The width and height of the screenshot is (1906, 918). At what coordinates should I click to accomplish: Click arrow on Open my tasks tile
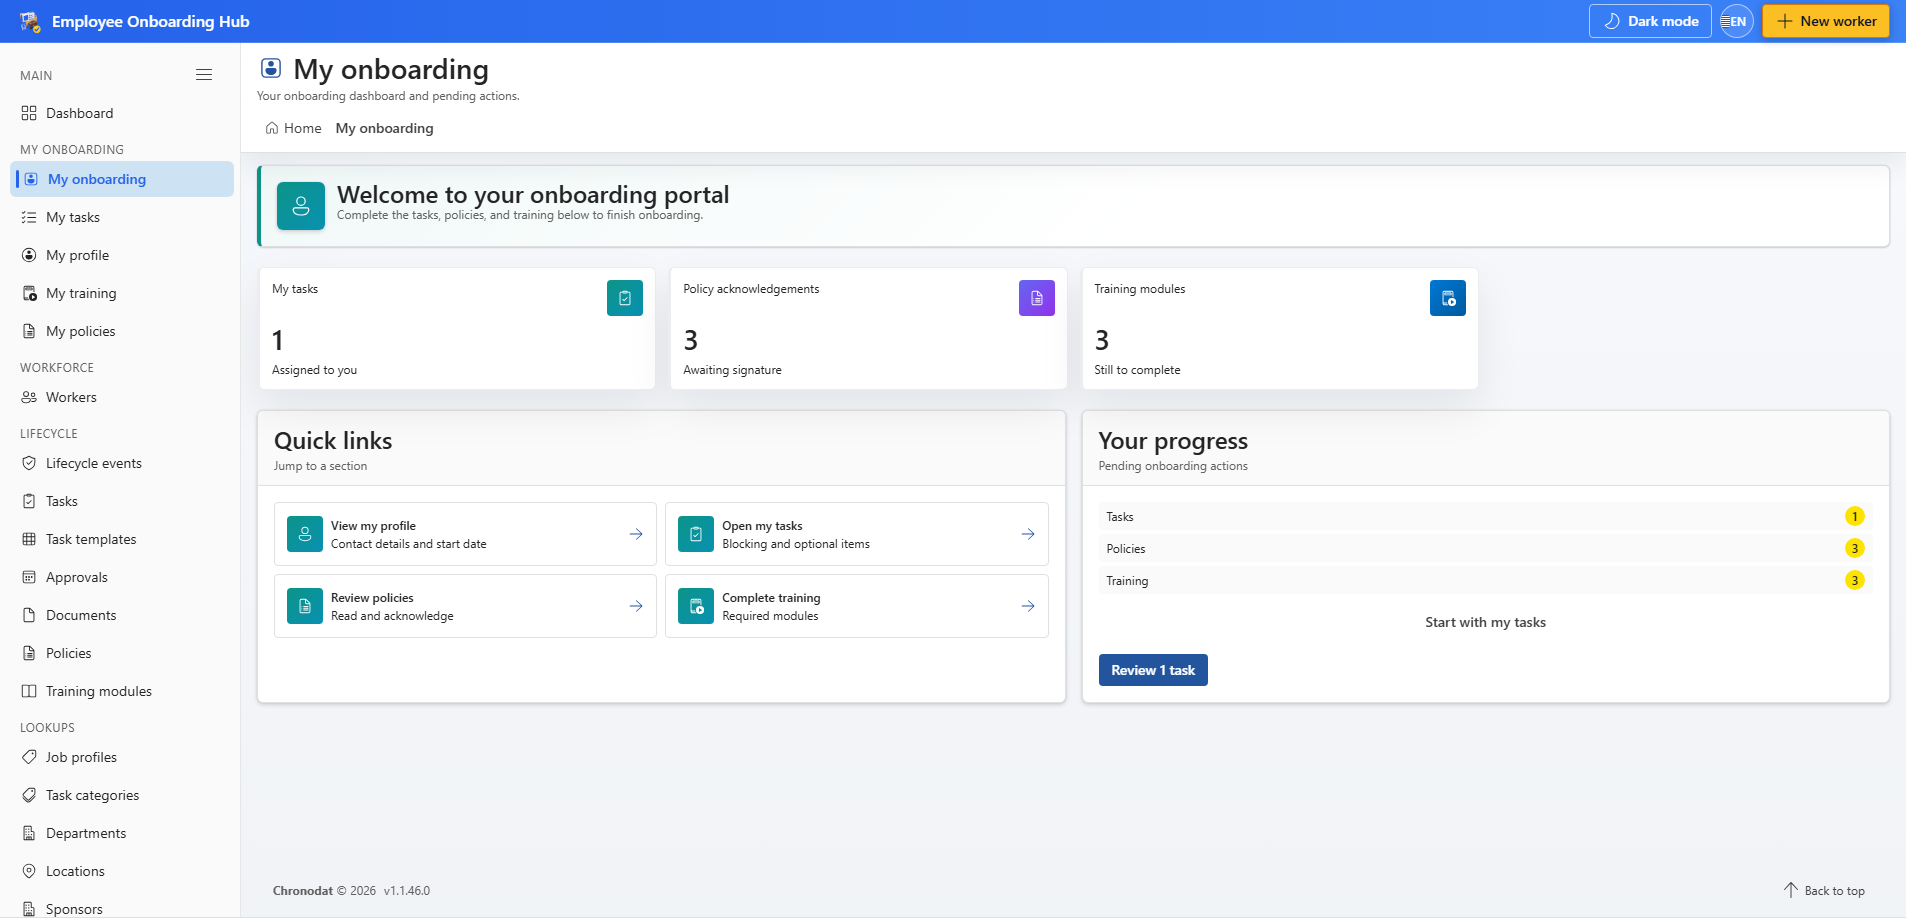pos(1028,534)
